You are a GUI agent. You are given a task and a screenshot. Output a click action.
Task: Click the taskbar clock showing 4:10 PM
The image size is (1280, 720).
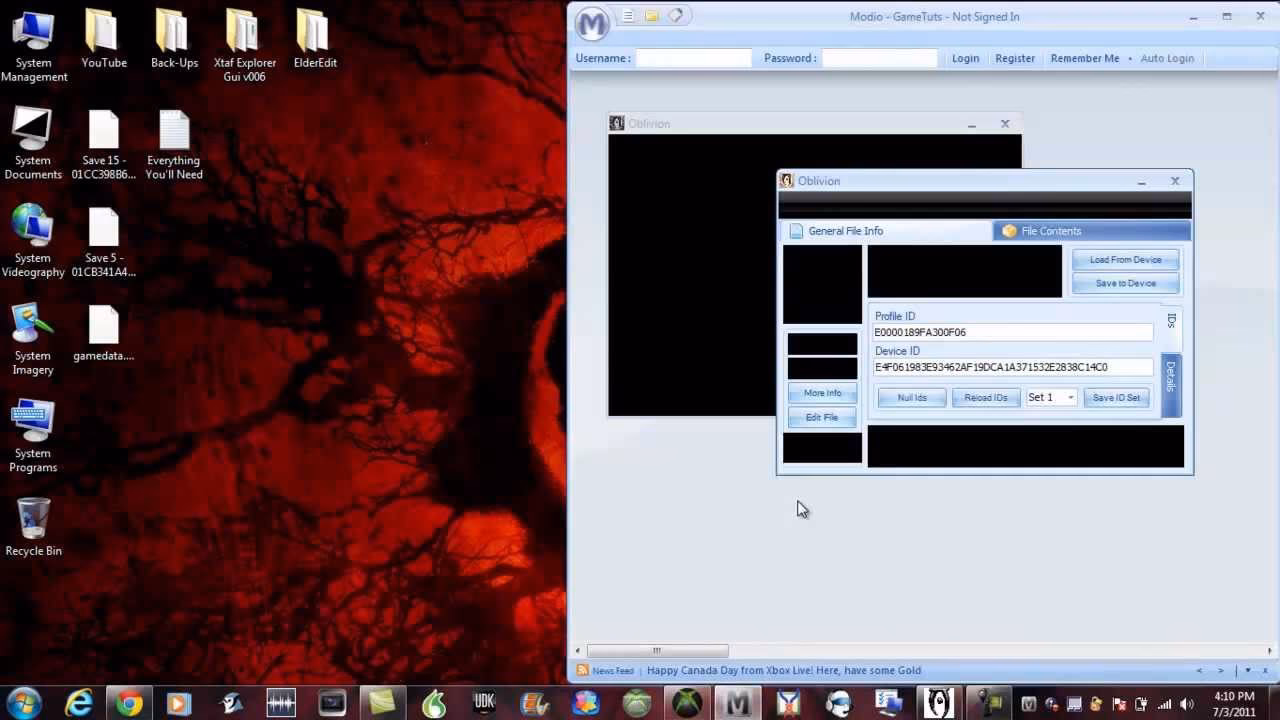[x=1234, y=704]
